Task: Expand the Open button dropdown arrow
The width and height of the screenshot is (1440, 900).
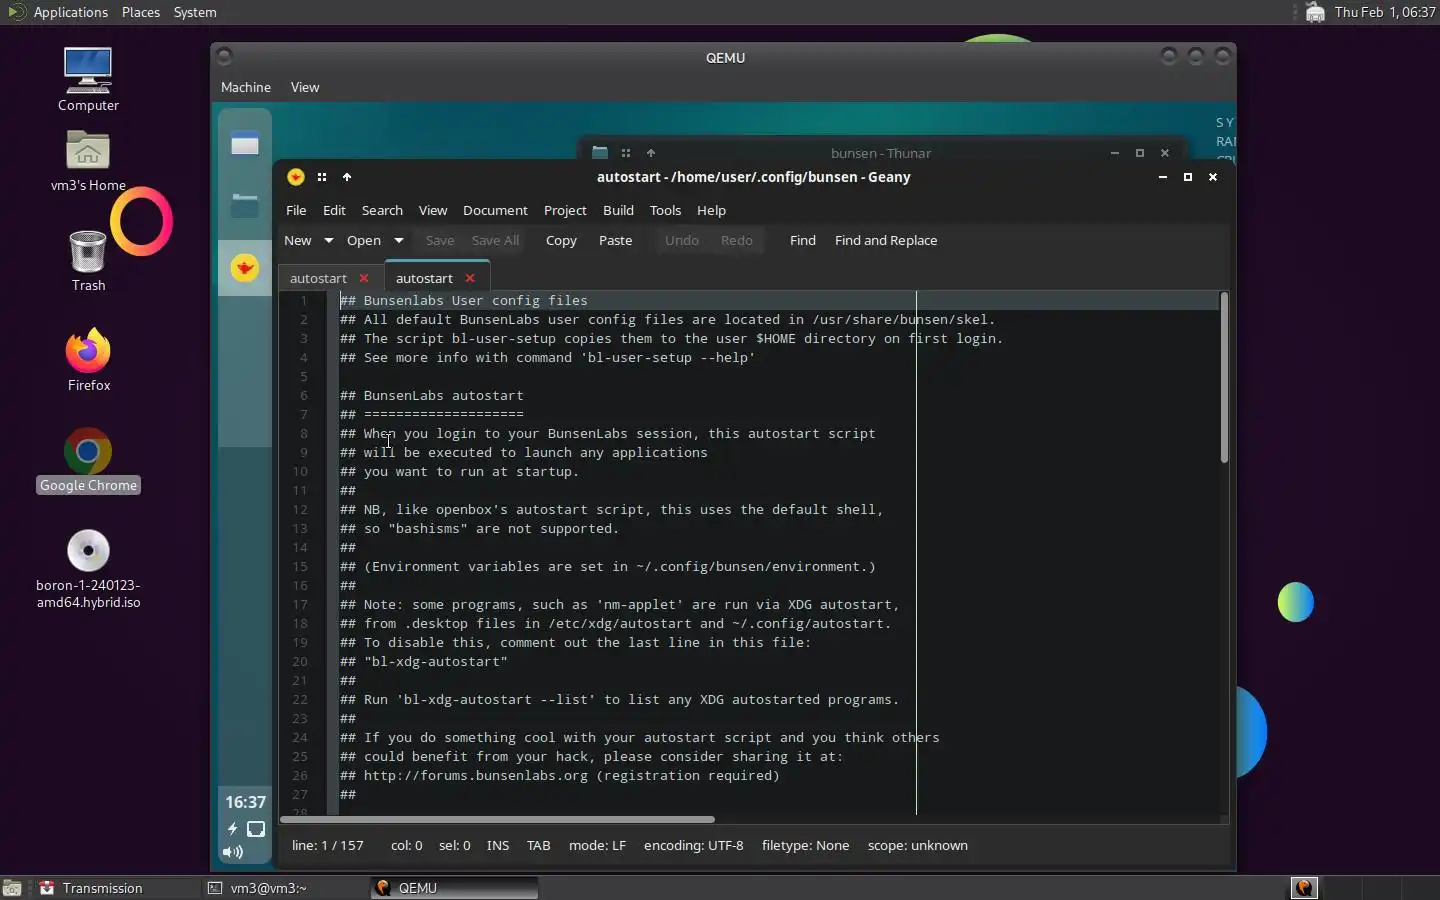Action: (x=398, y=240)
